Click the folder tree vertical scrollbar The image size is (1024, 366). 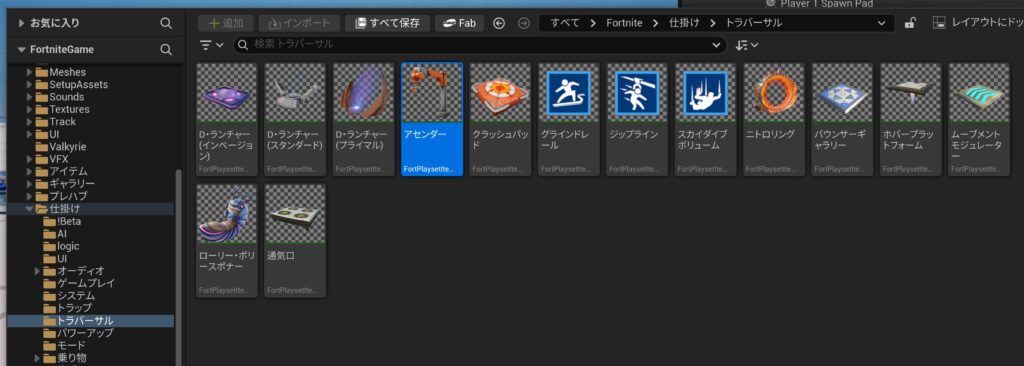(x=178, y=267)
